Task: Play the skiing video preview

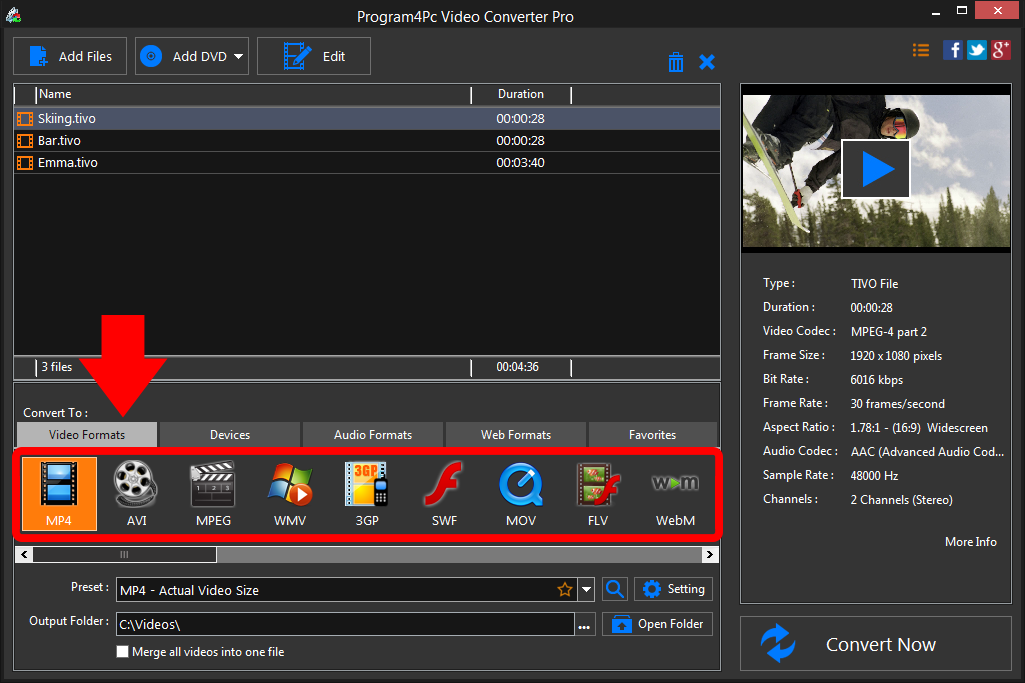Action: click(875, 169)
